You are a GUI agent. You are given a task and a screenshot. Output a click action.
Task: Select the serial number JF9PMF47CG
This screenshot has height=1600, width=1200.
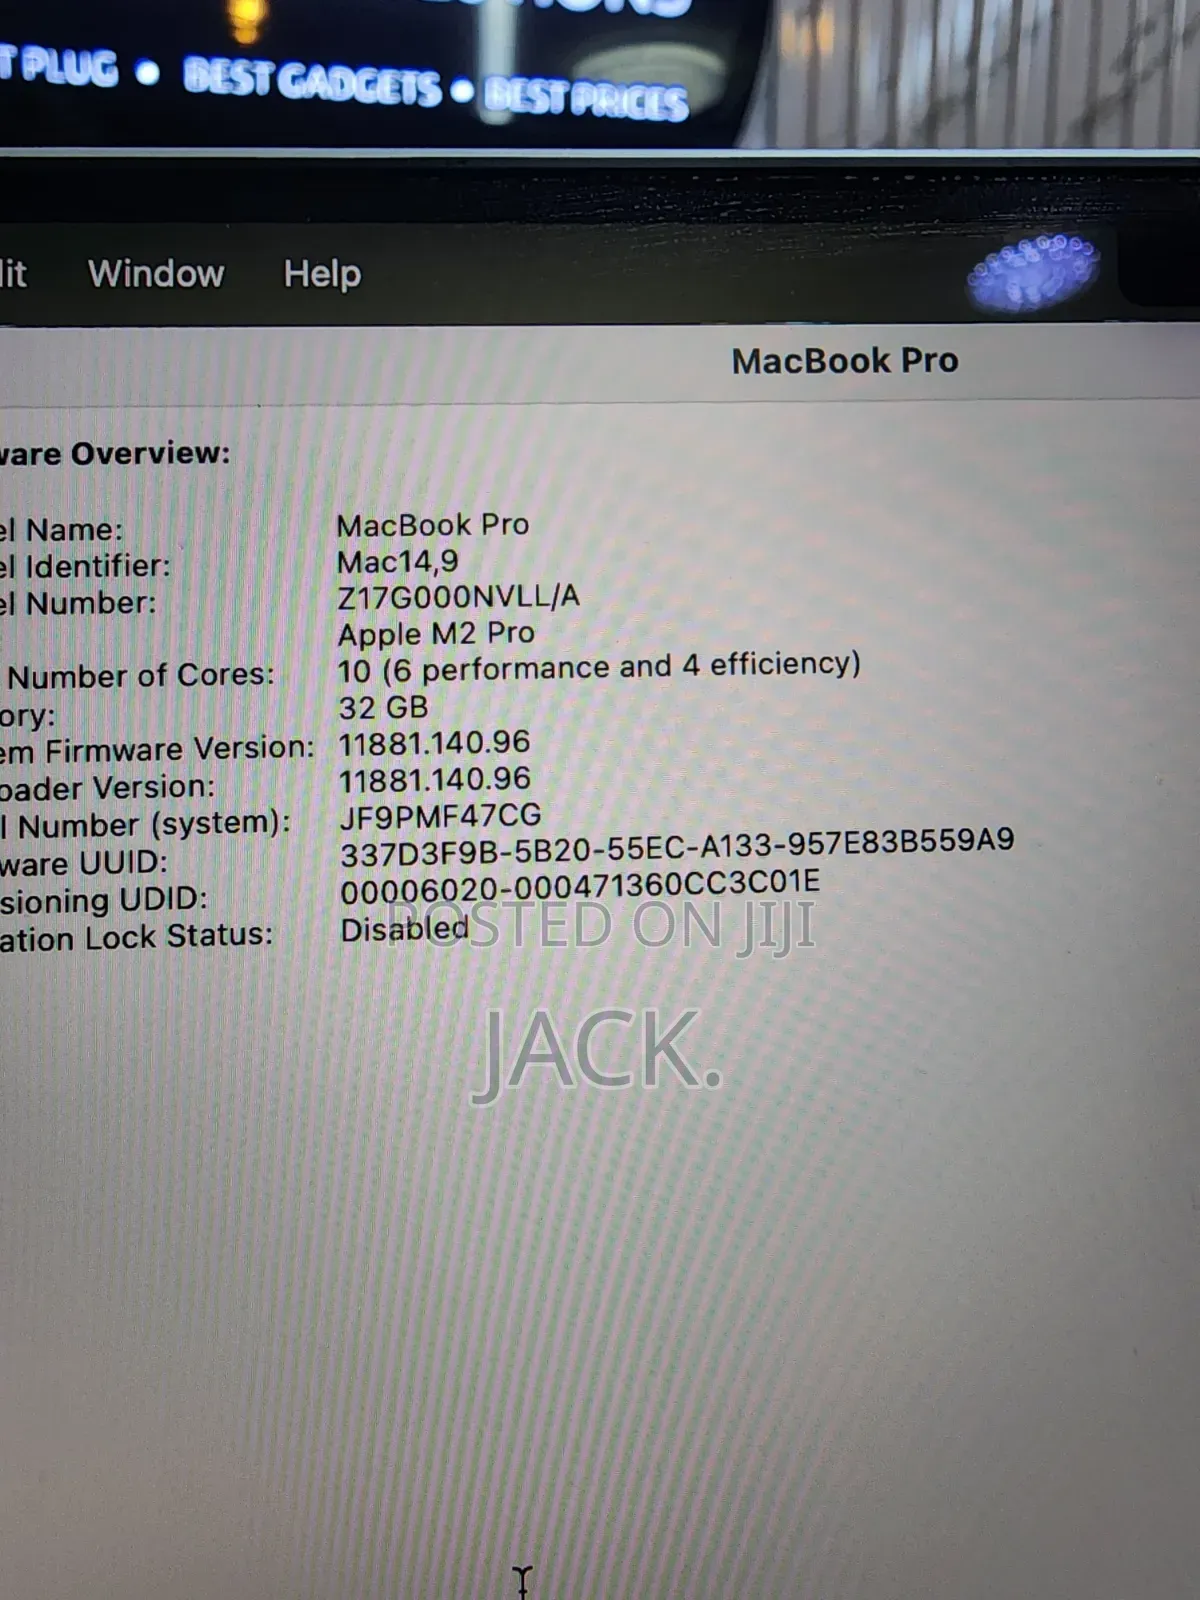click(x=440, y=816)
